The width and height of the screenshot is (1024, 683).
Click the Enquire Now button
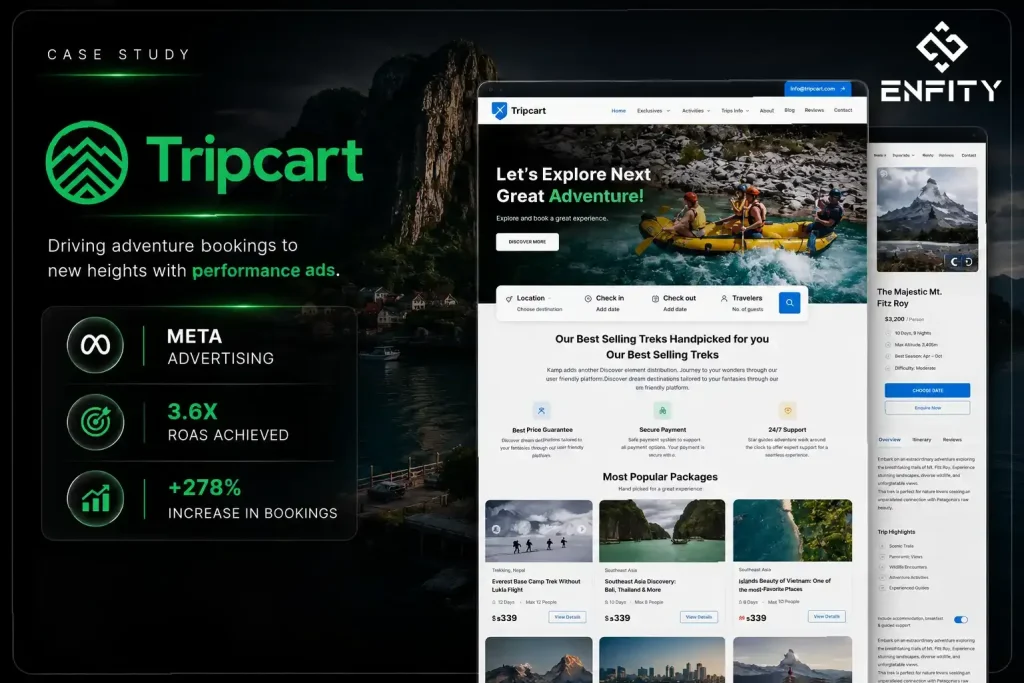click(927, 408)
